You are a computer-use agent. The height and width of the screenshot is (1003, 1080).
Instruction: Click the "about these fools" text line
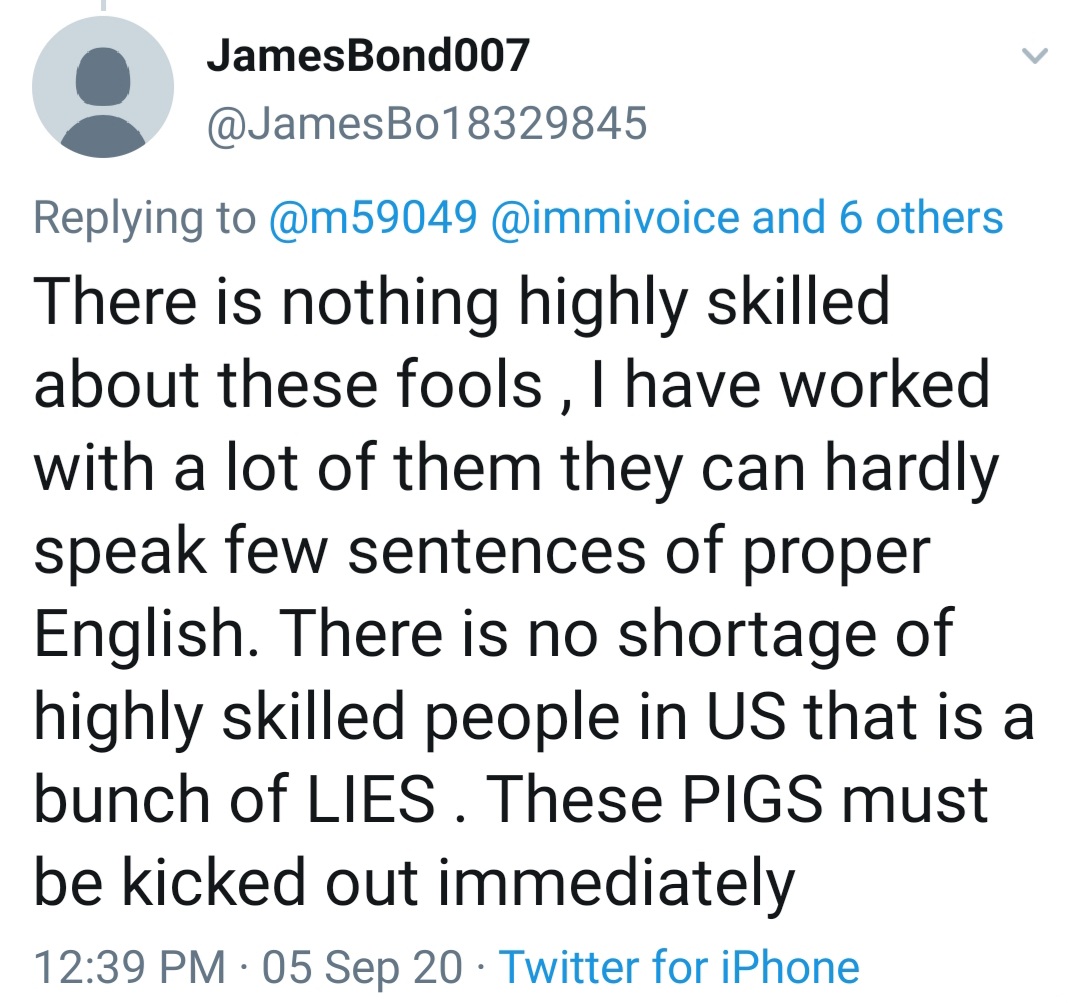(x=288, y=384)
